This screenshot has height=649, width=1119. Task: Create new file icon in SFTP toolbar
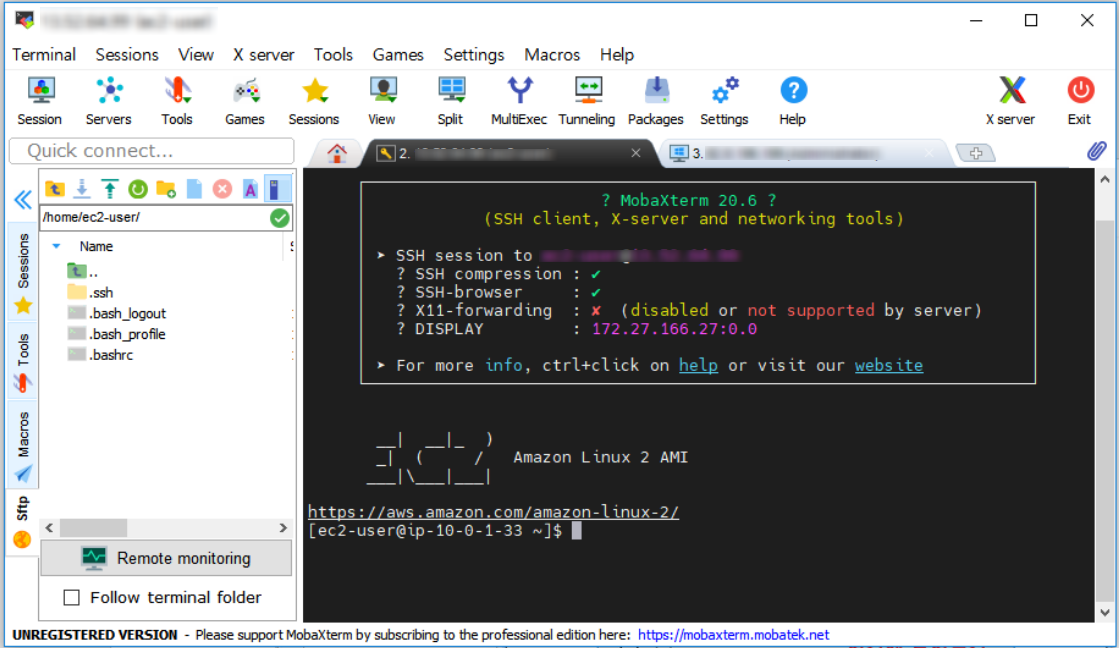click(194, 189)
